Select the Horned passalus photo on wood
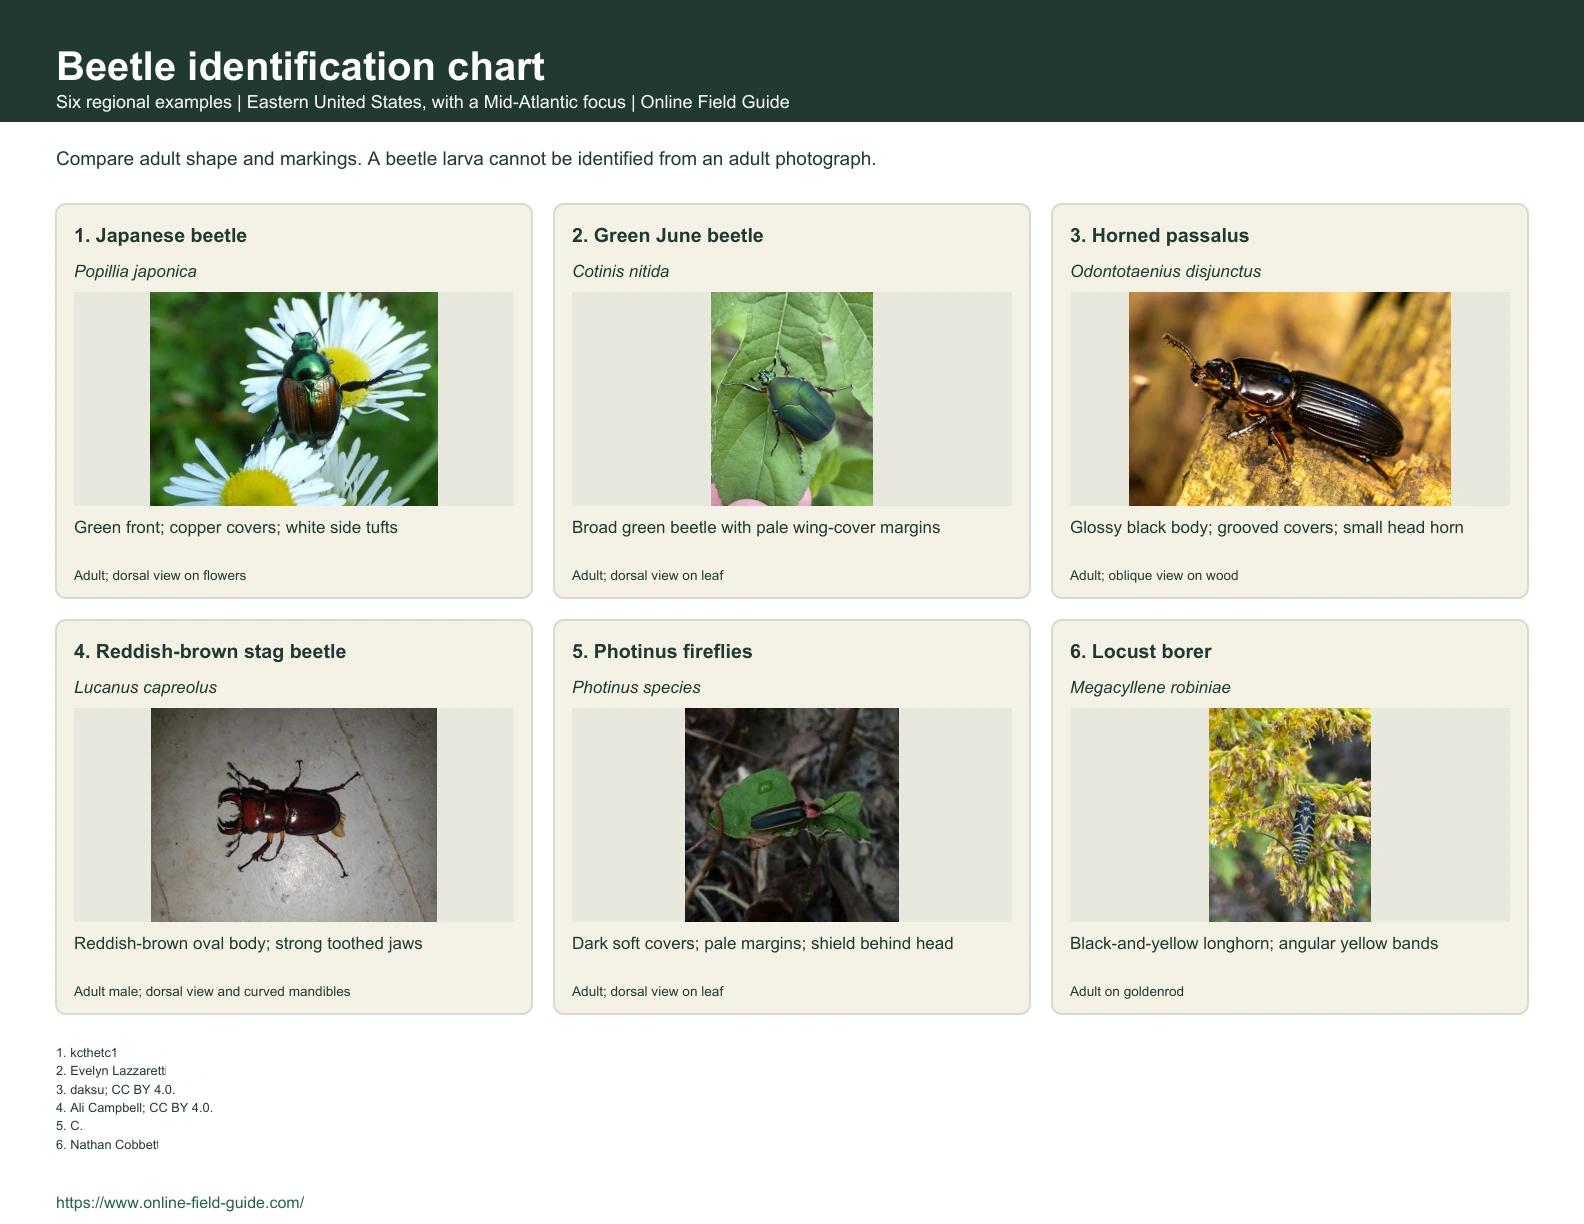 [1290, 399]
